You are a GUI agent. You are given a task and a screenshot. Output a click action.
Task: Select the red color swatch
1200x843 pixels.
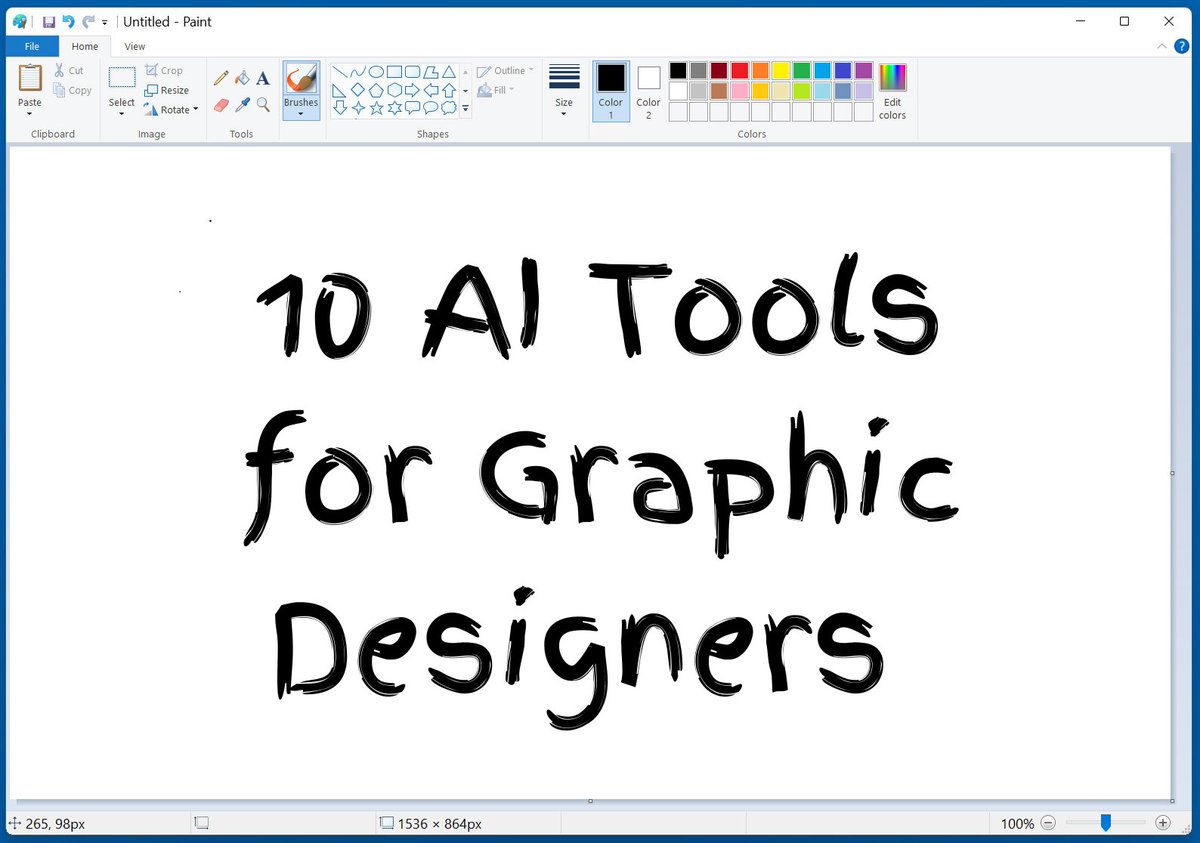[x=739, y=70]
